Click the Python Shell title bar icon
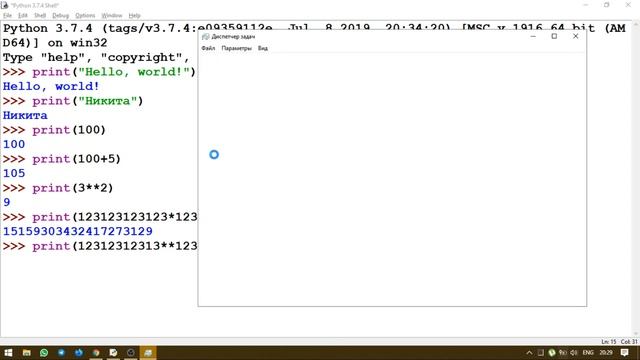640x360 pixels. tap(4, 5)
